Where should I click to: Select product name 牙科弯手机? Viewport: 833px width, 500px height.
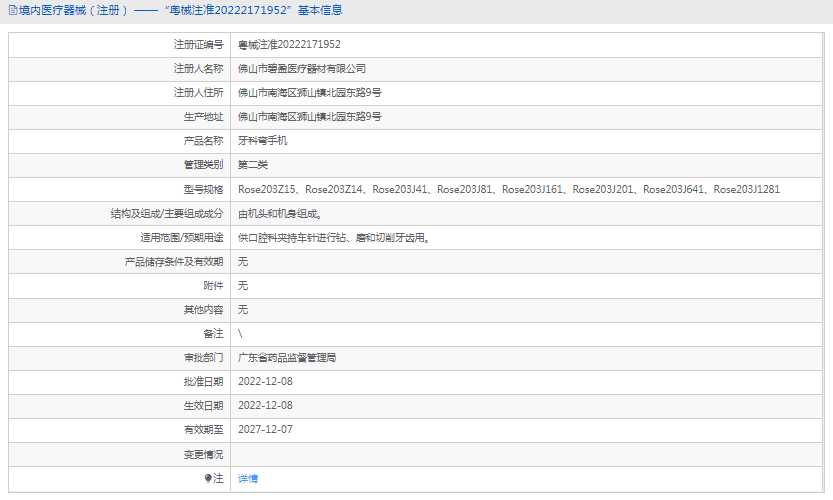pyautogui.click(x=262, y=140)
